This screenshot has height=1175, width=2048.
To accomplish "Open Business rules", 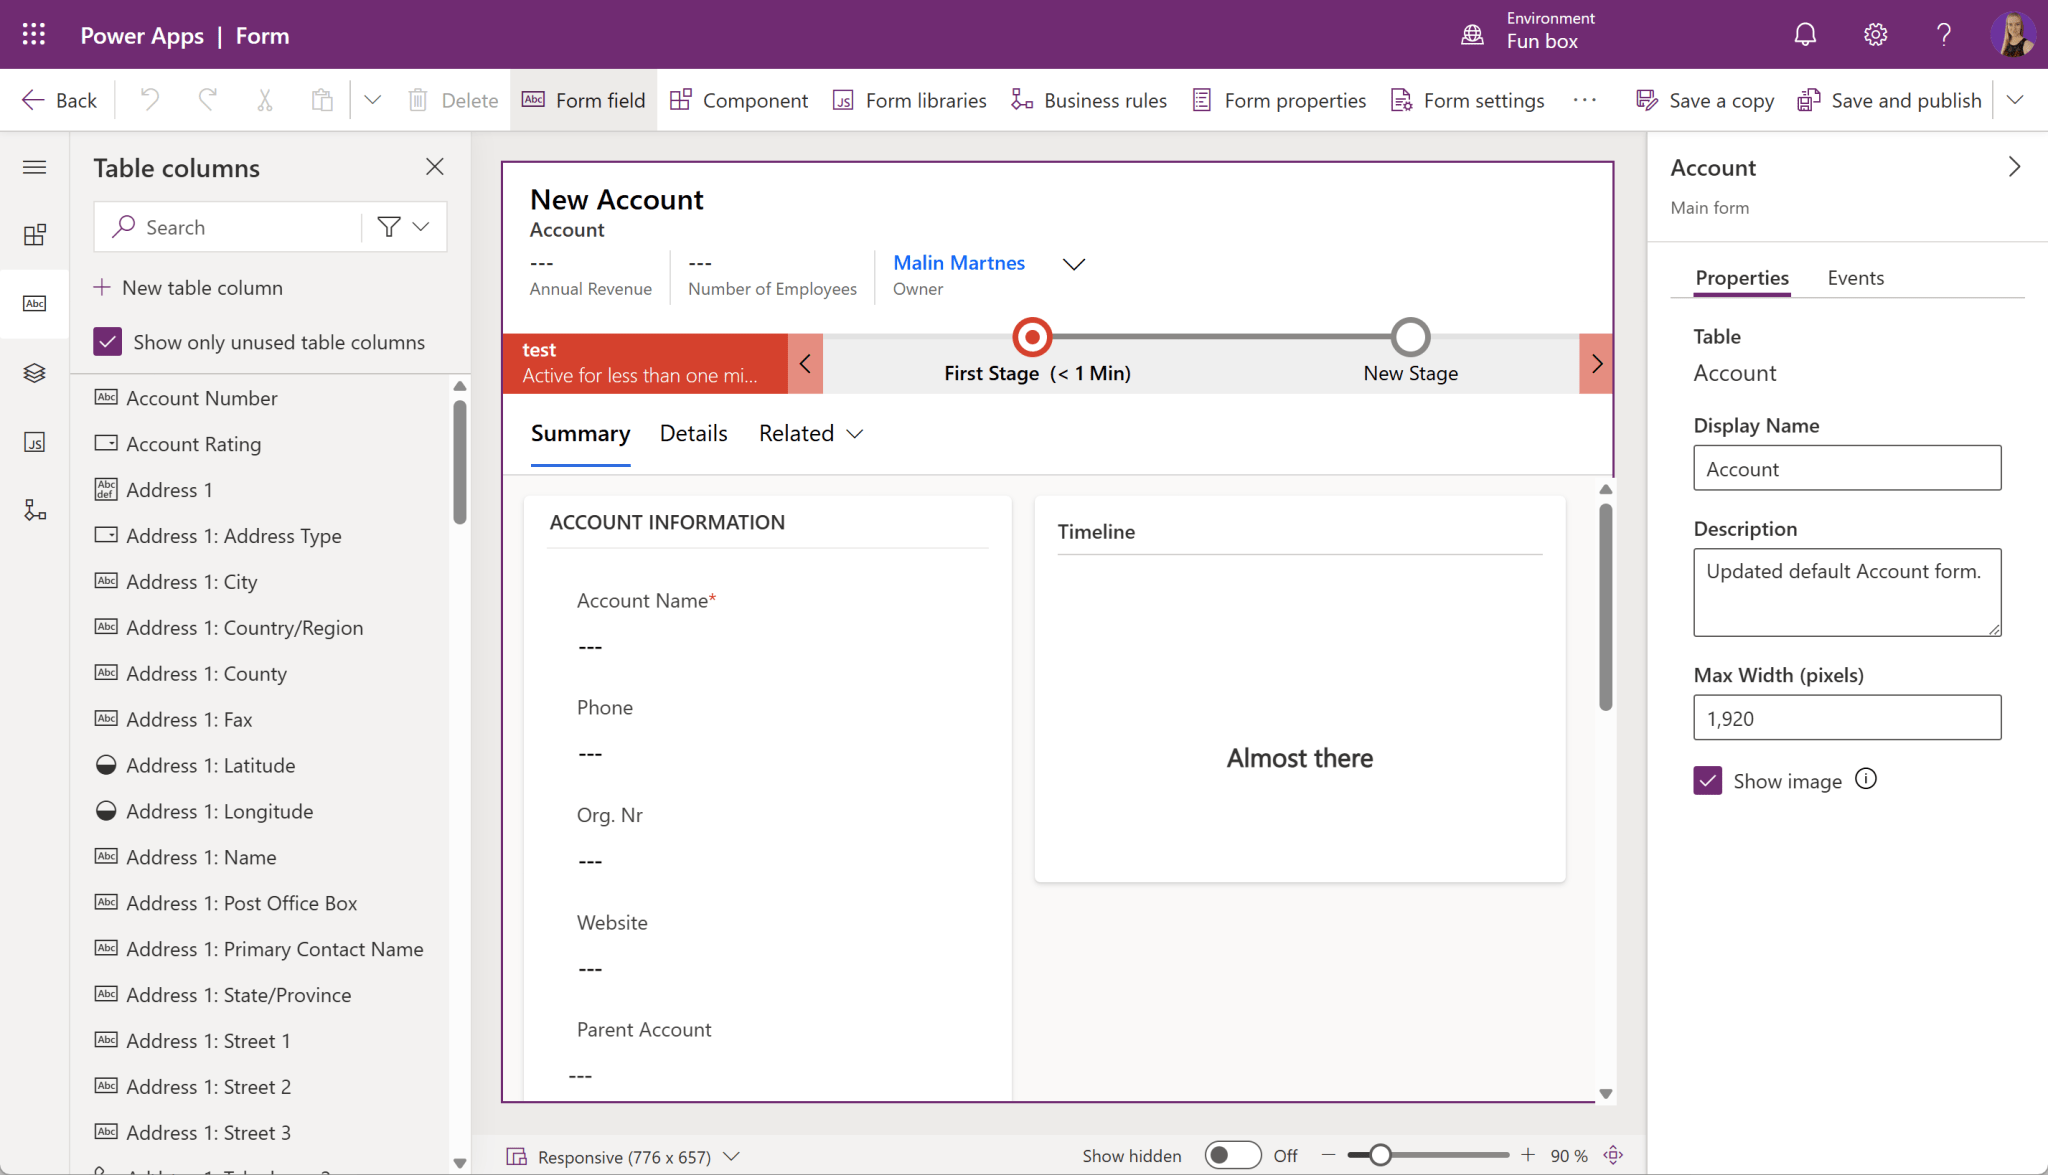I will coord(1088,100).
